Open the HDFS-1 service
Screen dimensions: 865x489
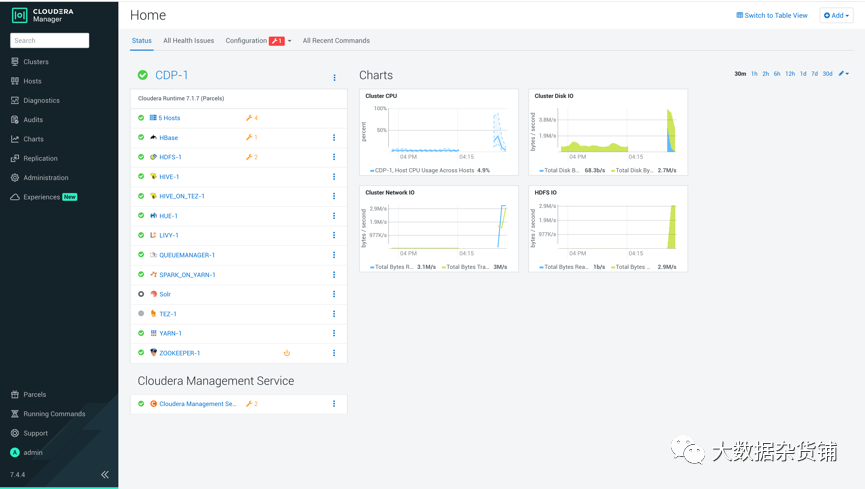tap(170, 157)
